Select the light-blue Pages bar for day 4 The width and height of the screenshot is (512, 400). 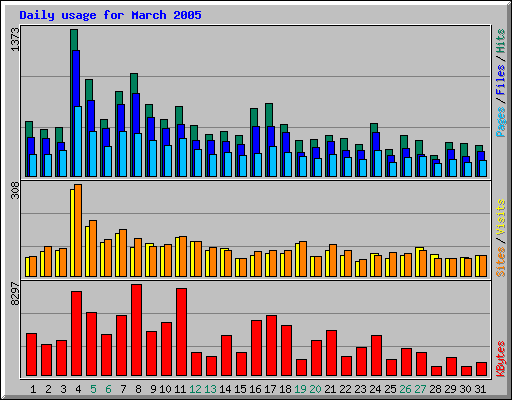pos(78,141)
